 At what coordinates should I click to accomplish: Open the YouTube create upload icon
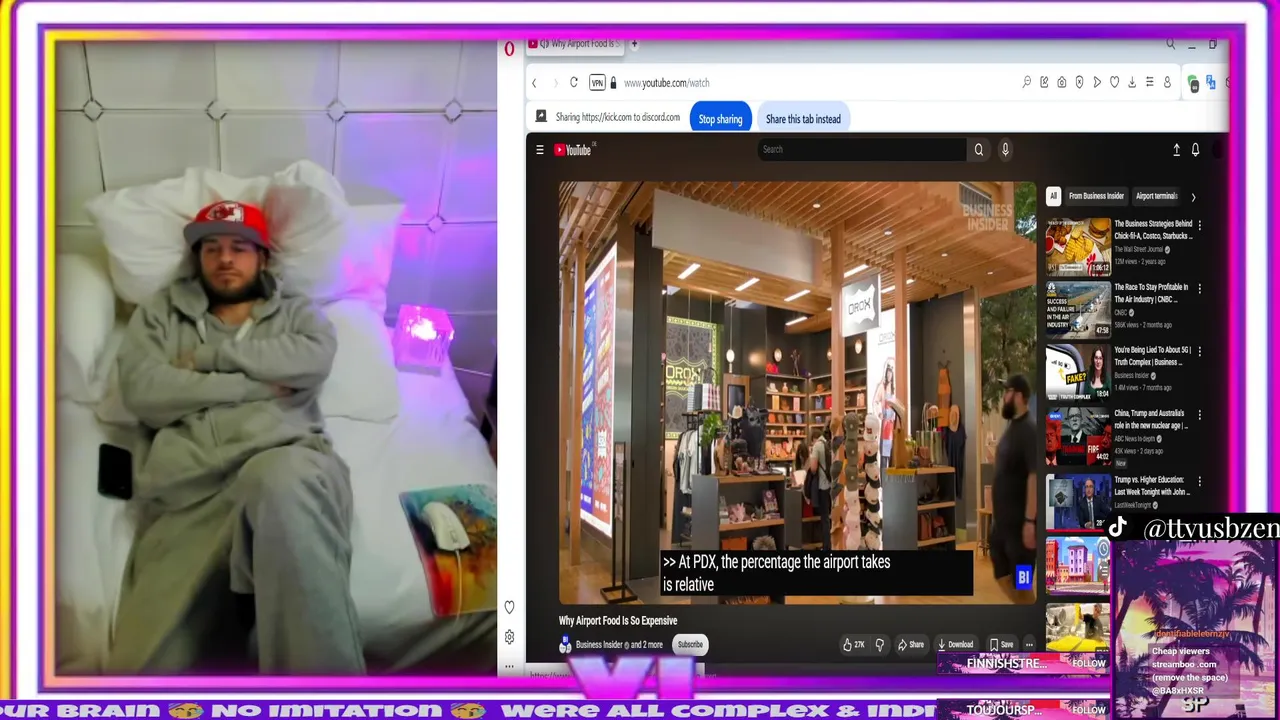[1176, 150]
